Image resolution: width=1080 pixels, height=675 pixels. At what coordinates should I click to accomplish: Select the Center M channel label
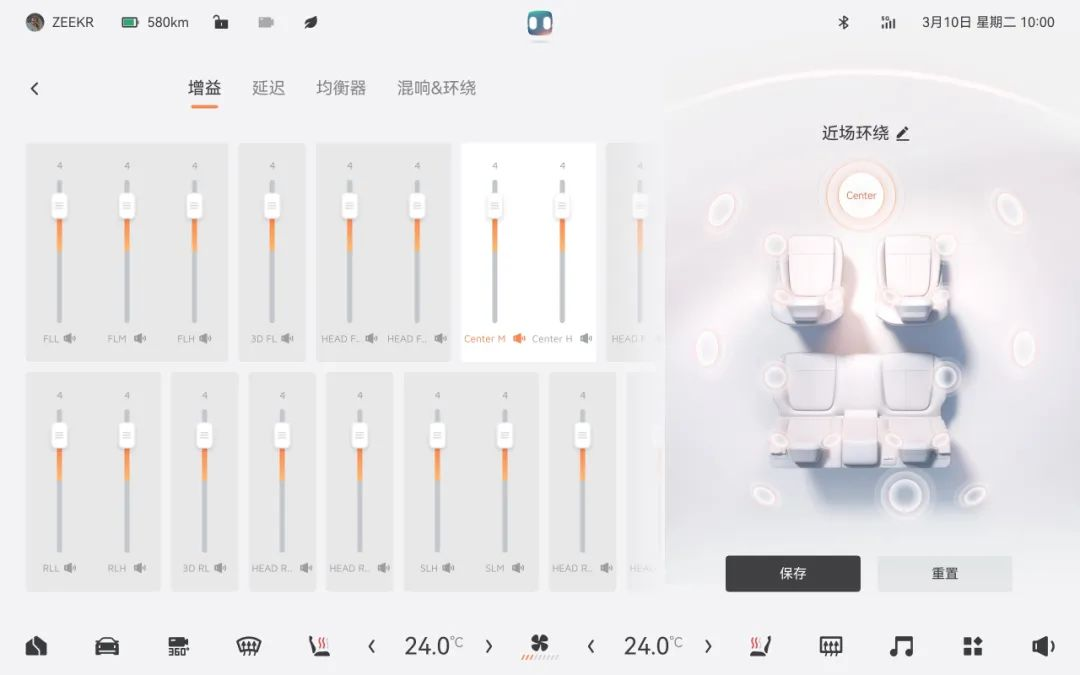coord(484,339)
